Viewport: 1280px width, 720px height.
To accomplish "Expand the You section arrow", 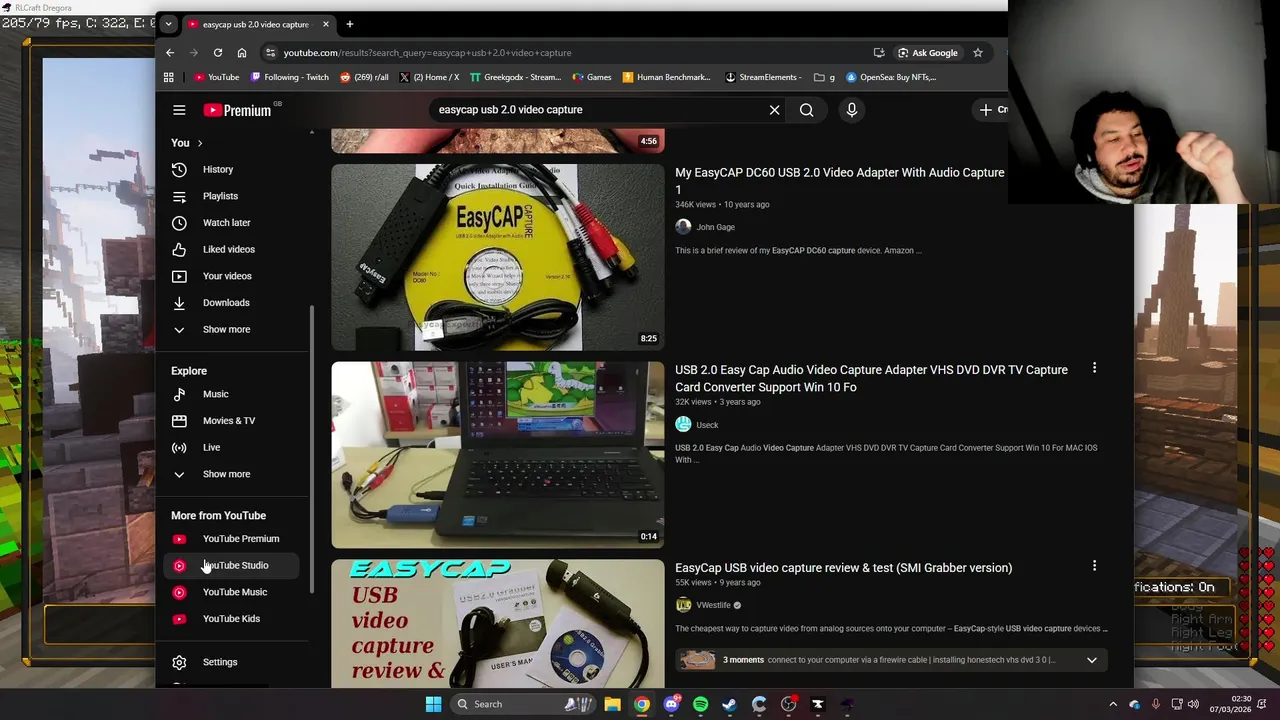I will point(199,143).
